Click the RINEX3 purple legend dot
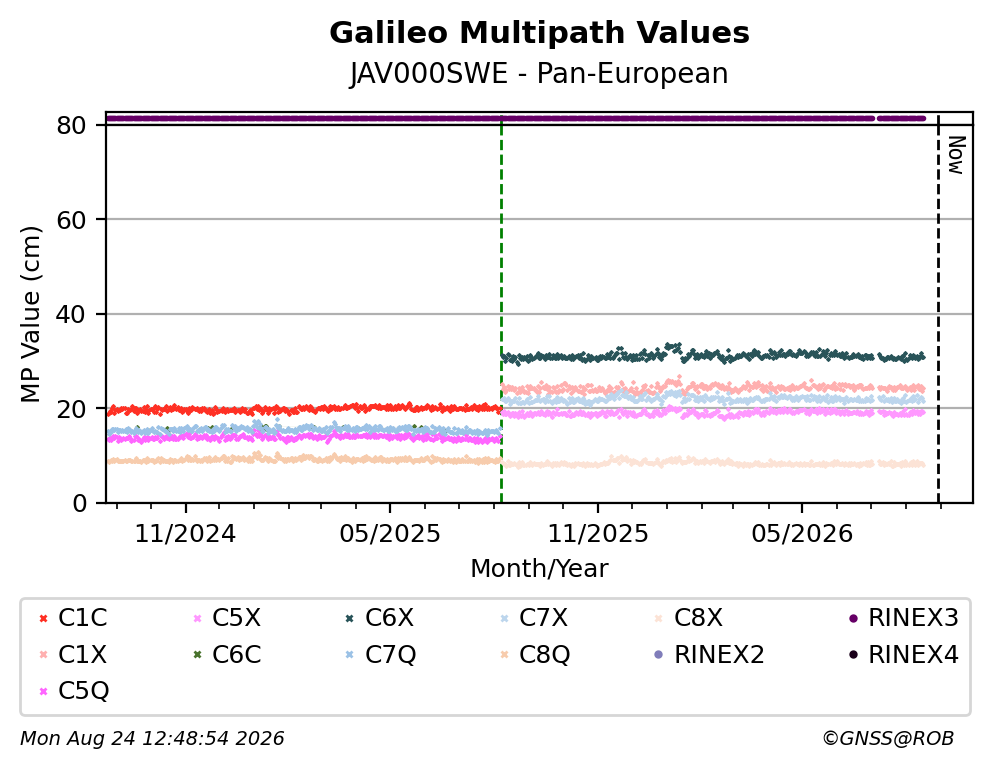The height and width of the screenshot is (769, 993). [853, 618]
